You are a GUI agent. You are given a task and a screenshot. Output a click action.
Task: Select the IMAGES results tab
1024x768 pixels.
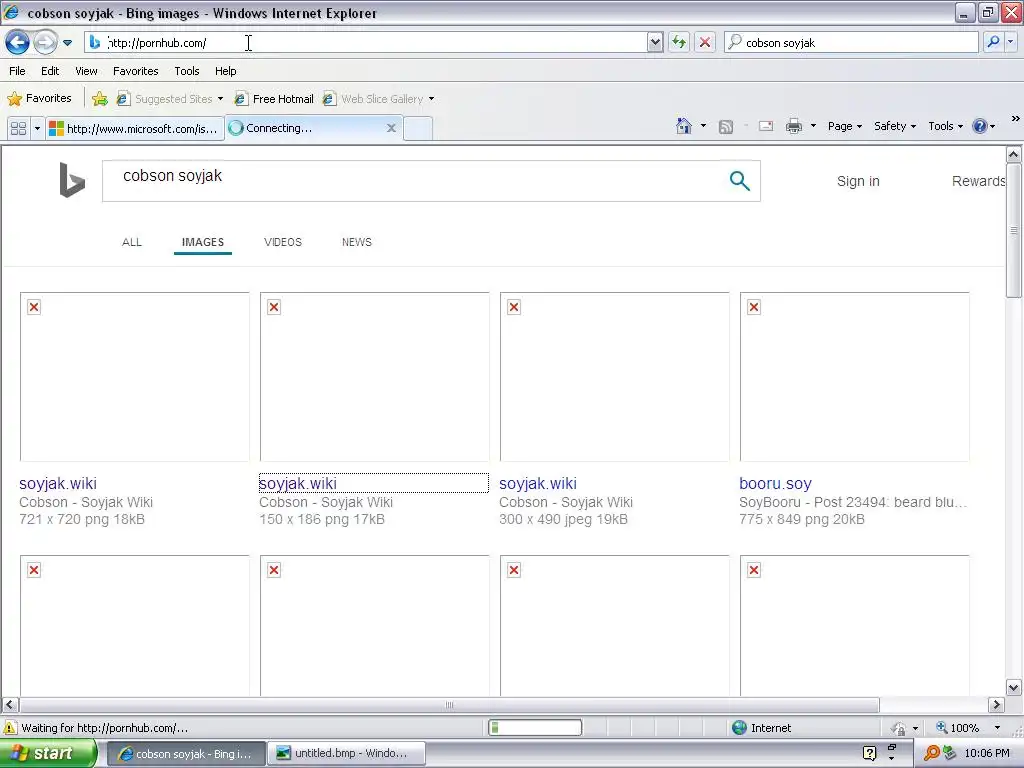point(202,242)
